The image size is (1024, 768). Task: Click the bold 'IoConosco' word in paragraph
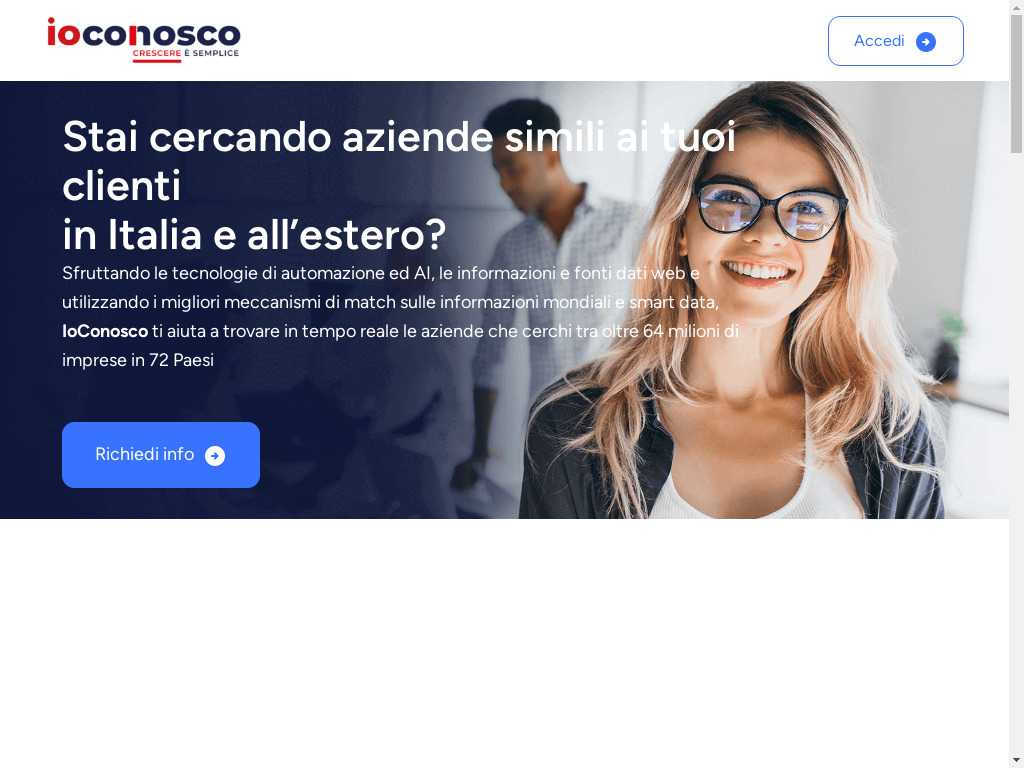pos(105,331)
